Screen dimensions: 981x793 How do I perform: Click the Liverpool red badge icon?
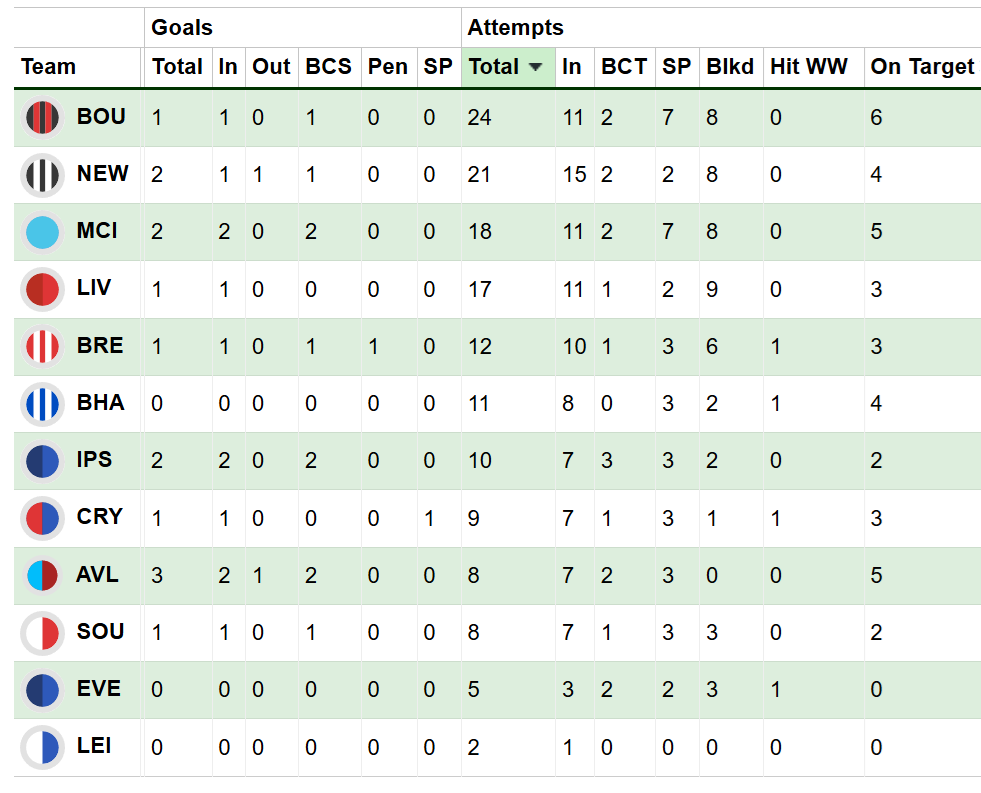[x=42, y=289]
